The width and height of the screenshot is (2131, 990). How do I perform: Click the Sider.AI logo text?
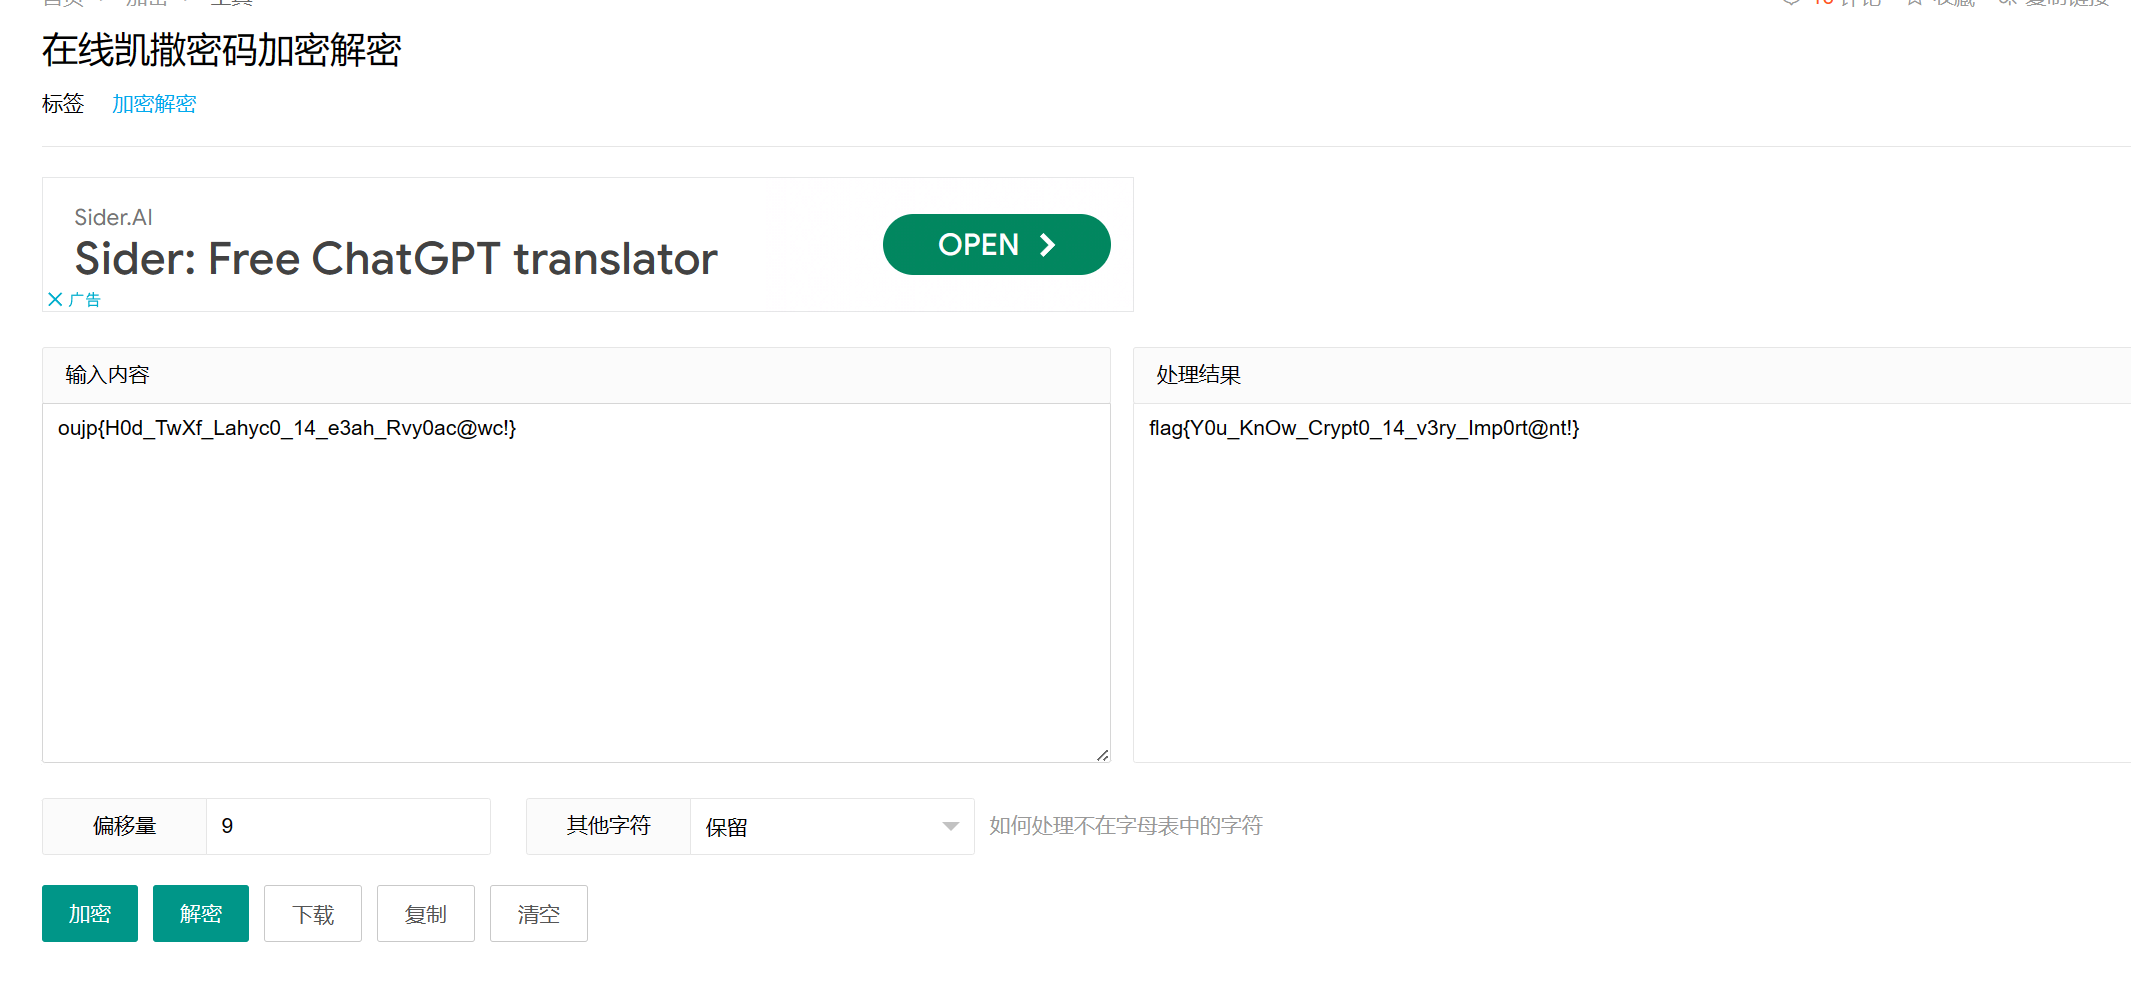[x=113, y=217]
